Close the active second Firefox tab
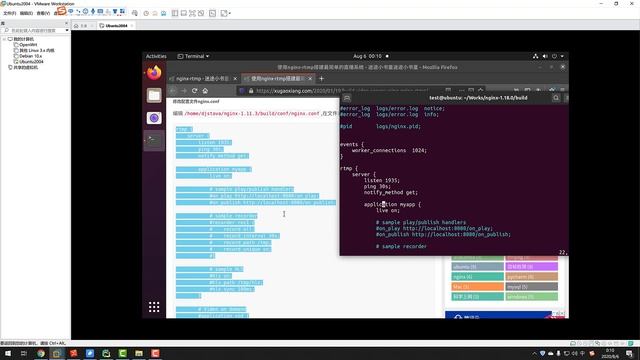The image size is (640, 360). [x=310, y=78]
